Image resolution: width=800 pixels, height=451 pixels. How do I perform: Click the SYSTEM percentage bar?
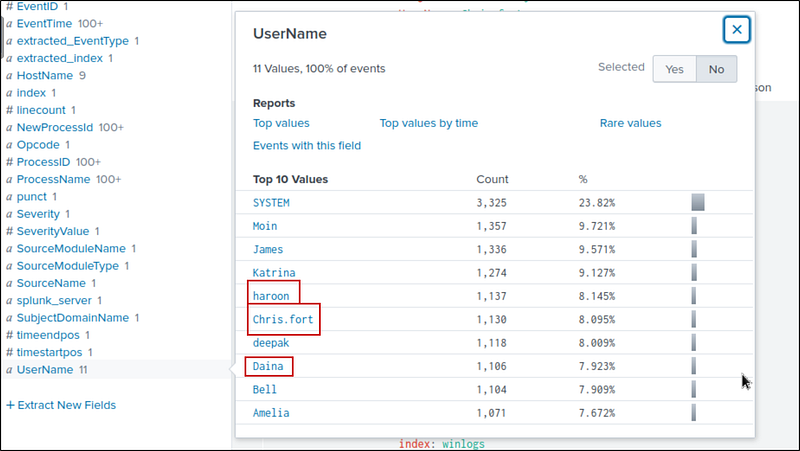pos(698,202)
